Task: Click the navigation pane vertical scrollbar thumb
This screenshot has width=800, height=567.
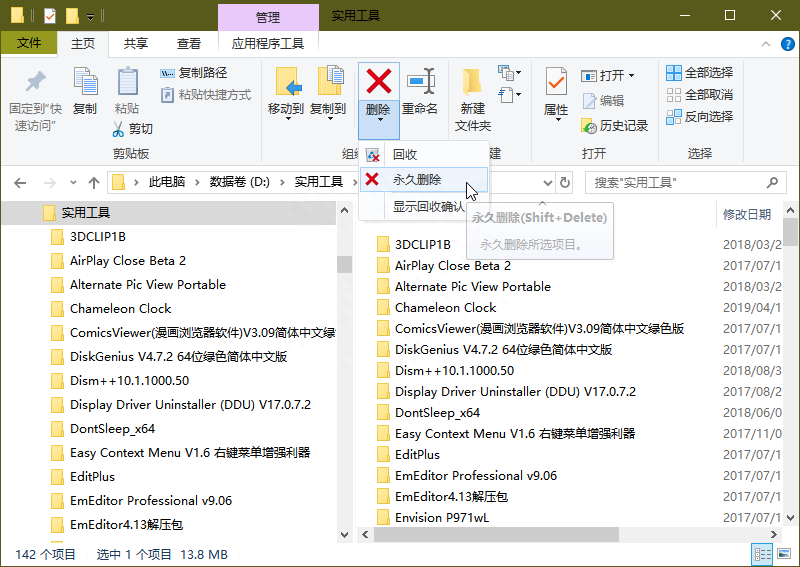Action: [344, 264]
